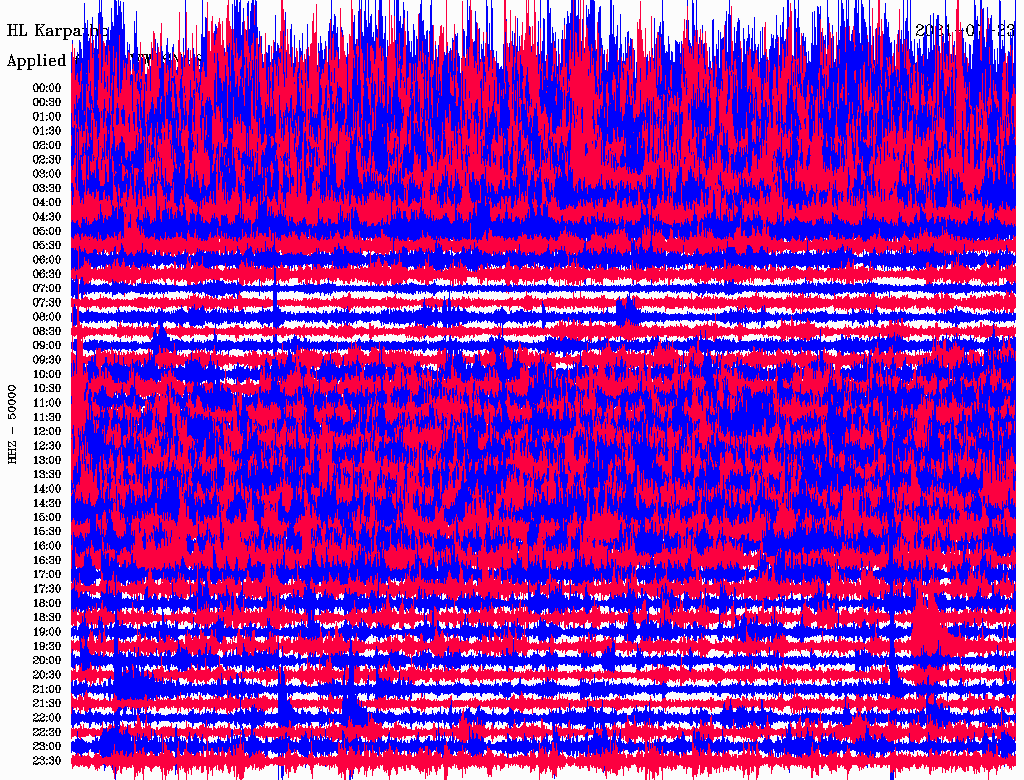Select the 04:30 time label
This screenshot has width=1024, height=780.
pyautogui.click(x=47, y=217)
